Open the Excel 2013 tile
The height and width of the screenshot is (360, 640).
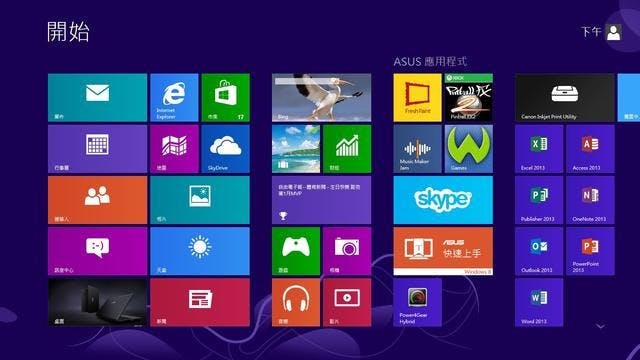click(x=539, y=149)
